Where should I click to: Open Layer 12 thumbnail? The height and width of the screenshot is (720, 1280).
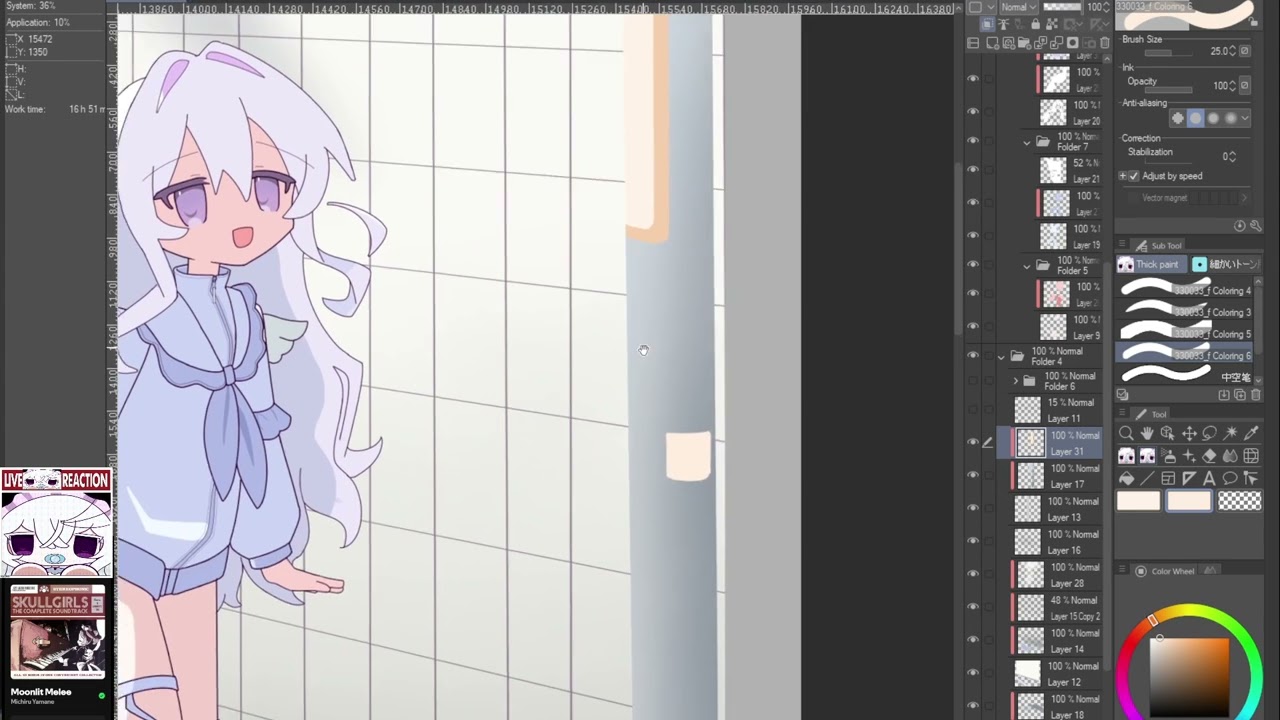point(1028,673)
